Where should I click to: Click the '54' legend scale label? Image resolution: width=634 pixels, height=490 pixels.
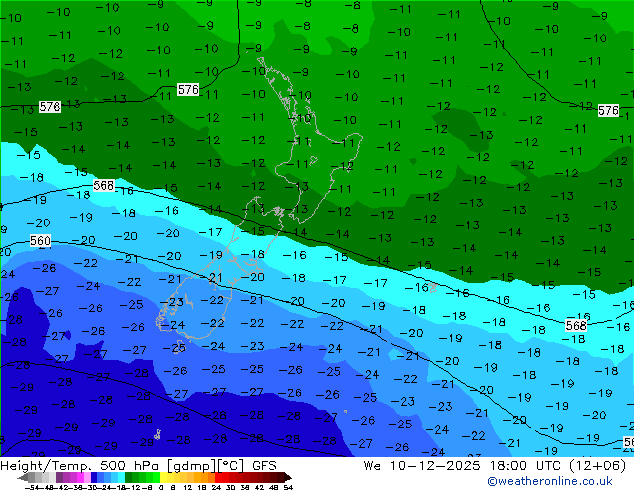[x=287, y=487]
